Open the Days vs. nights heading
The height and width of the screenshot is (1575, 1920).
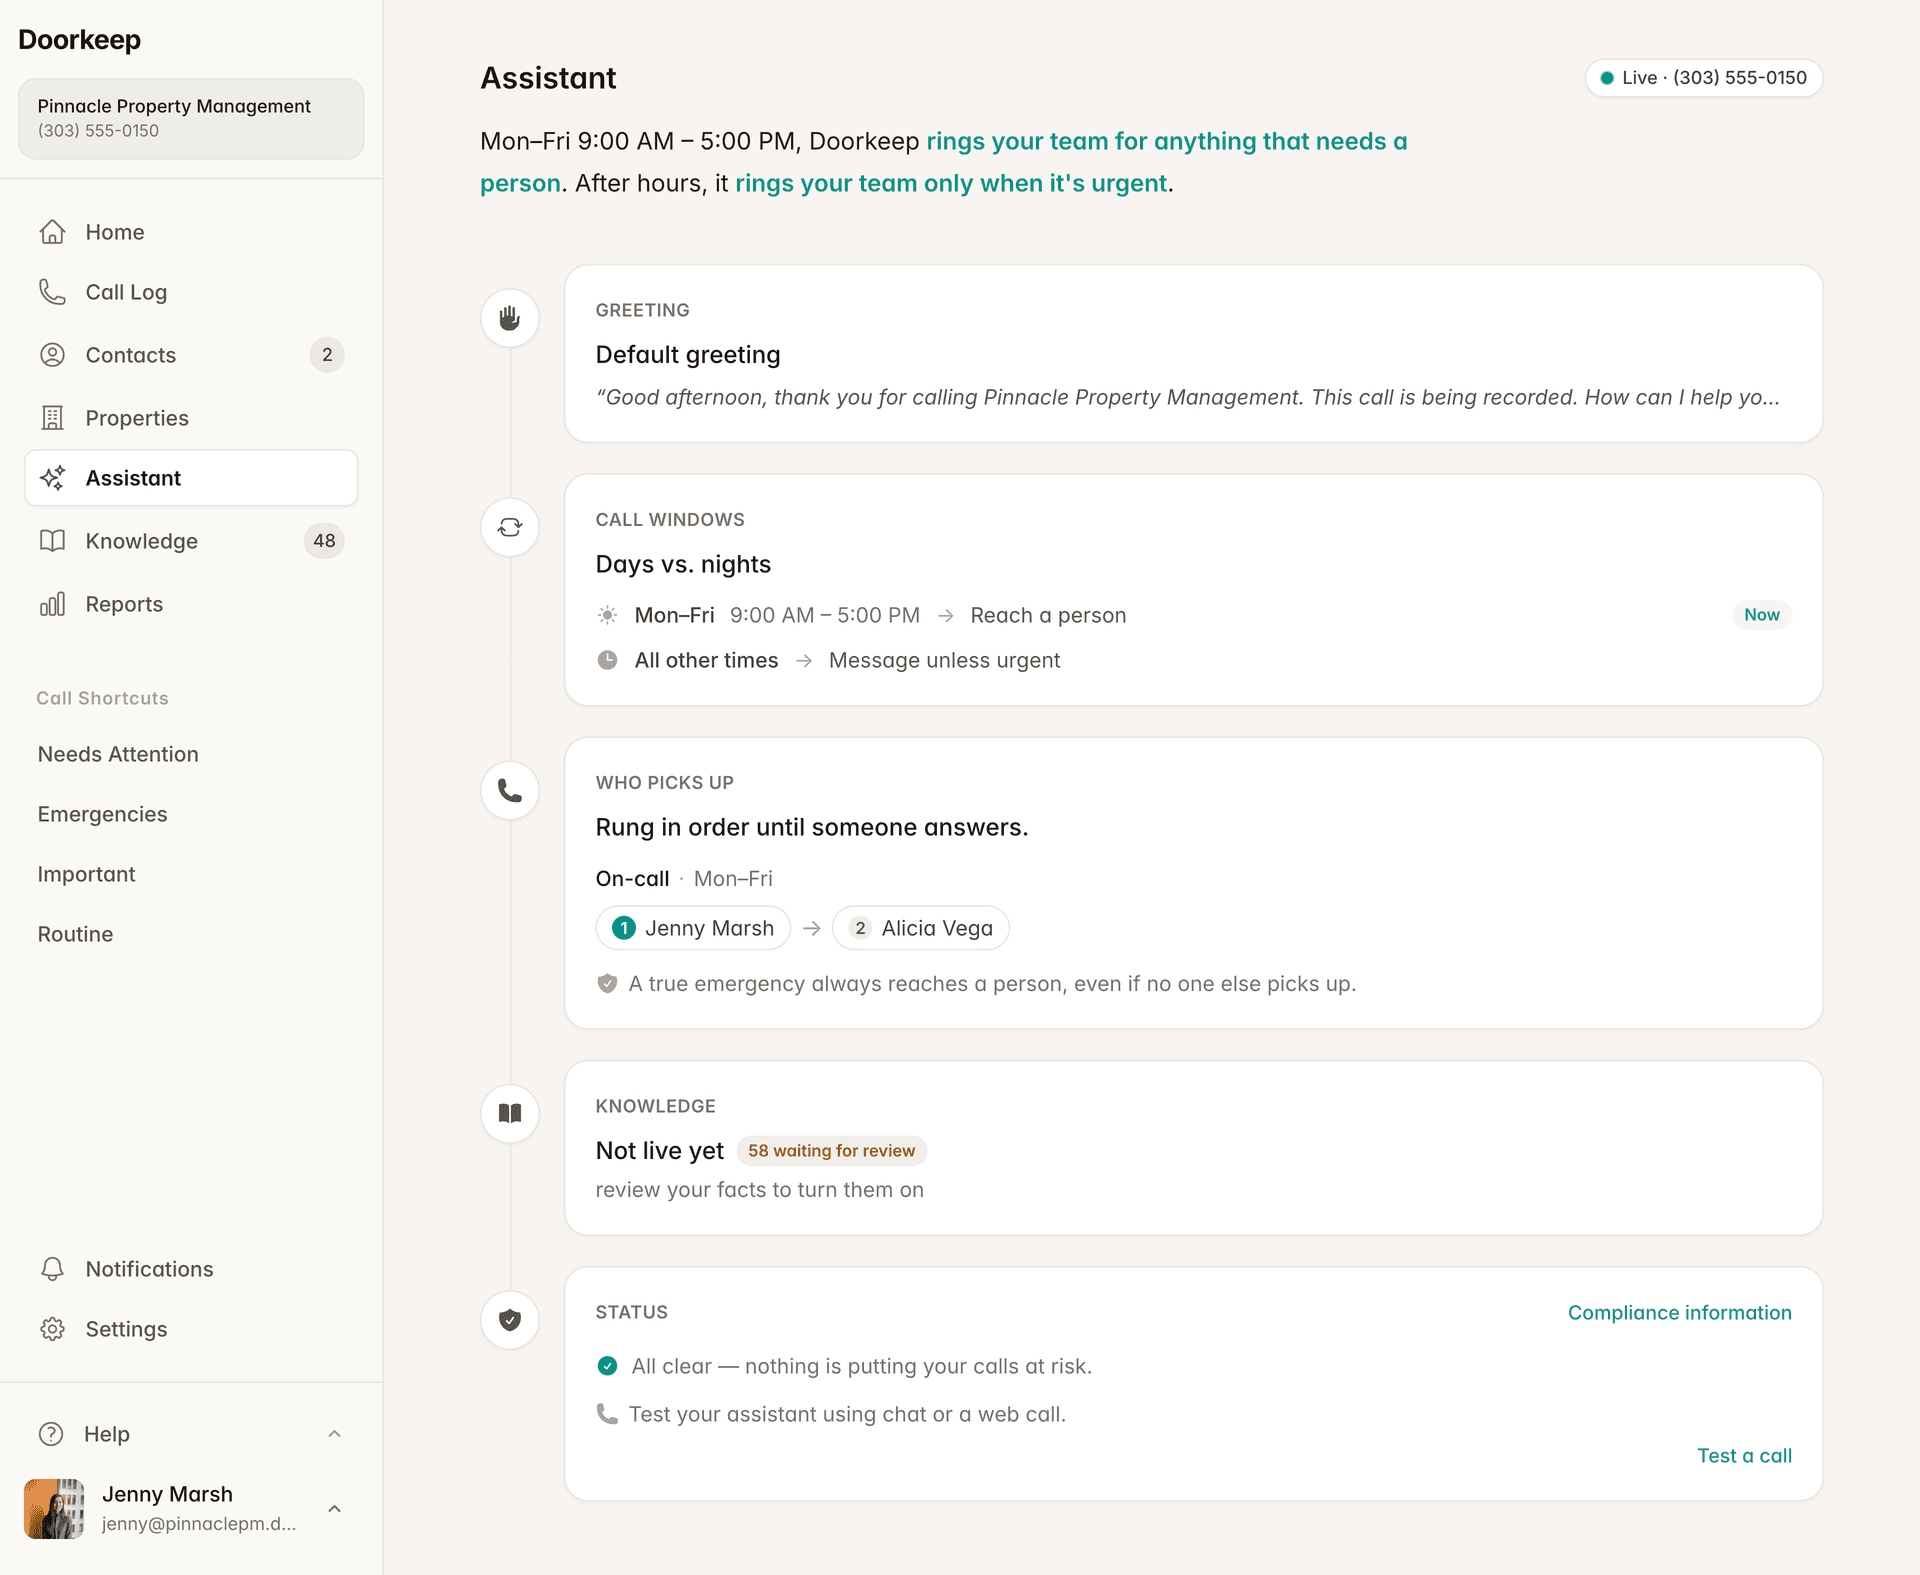point(683,564)
